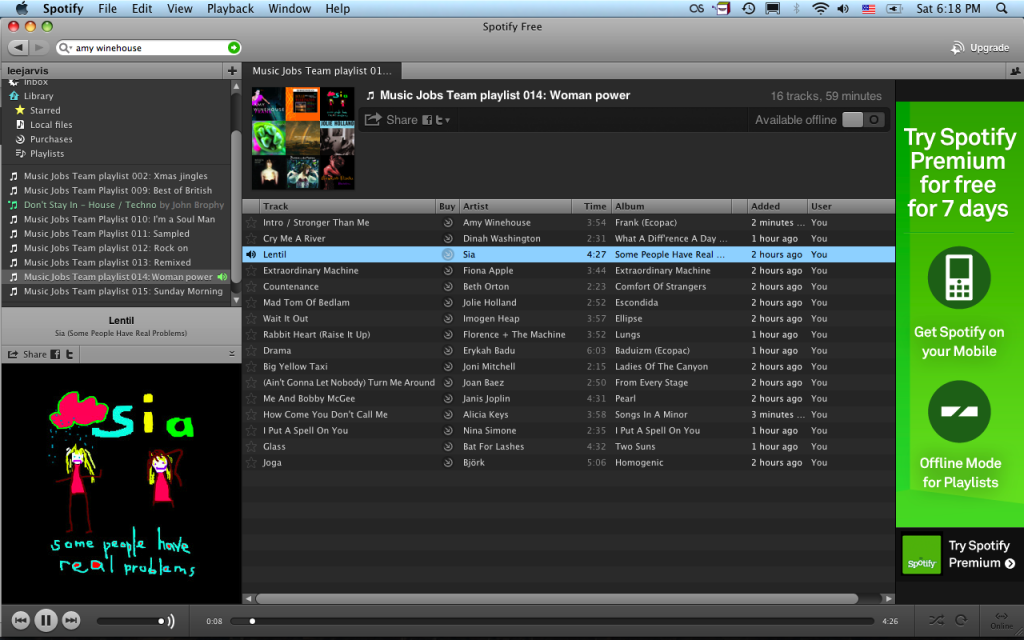
Task: Open the File menu
Action: 107,8
